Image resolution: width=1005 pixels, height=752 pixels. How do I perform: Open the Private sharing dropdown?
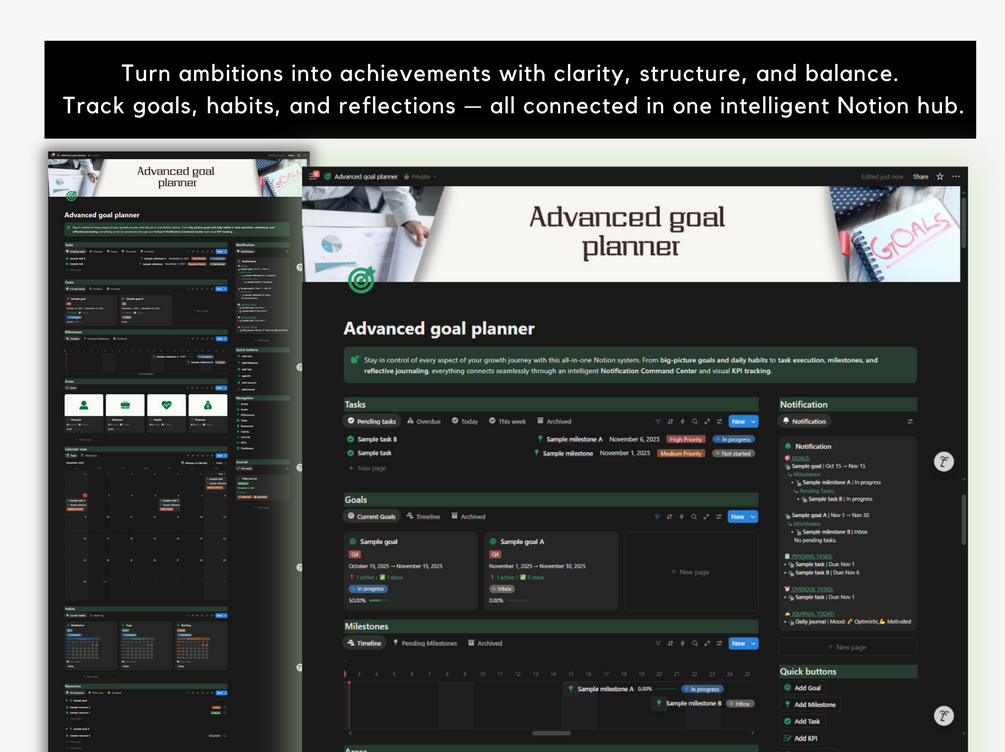coord(420,176)
